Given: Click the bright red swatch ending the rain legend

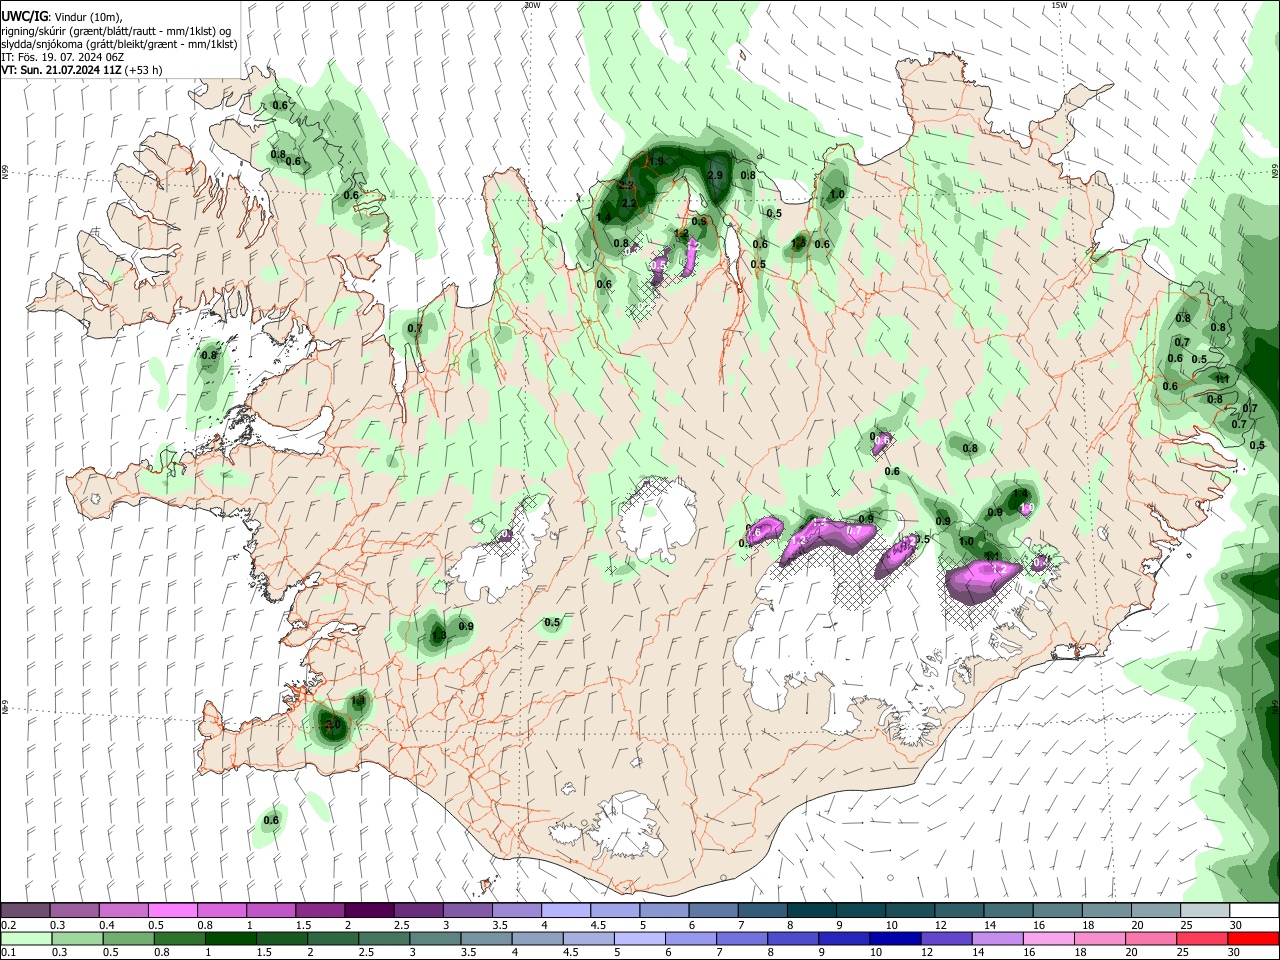Looking at the screenshot, I should tap(1252, 939).
